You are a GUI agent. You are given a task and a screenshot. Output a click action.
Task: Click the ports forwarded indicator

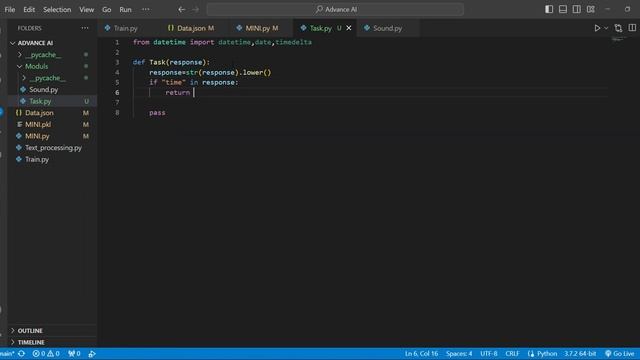point(74,354)
